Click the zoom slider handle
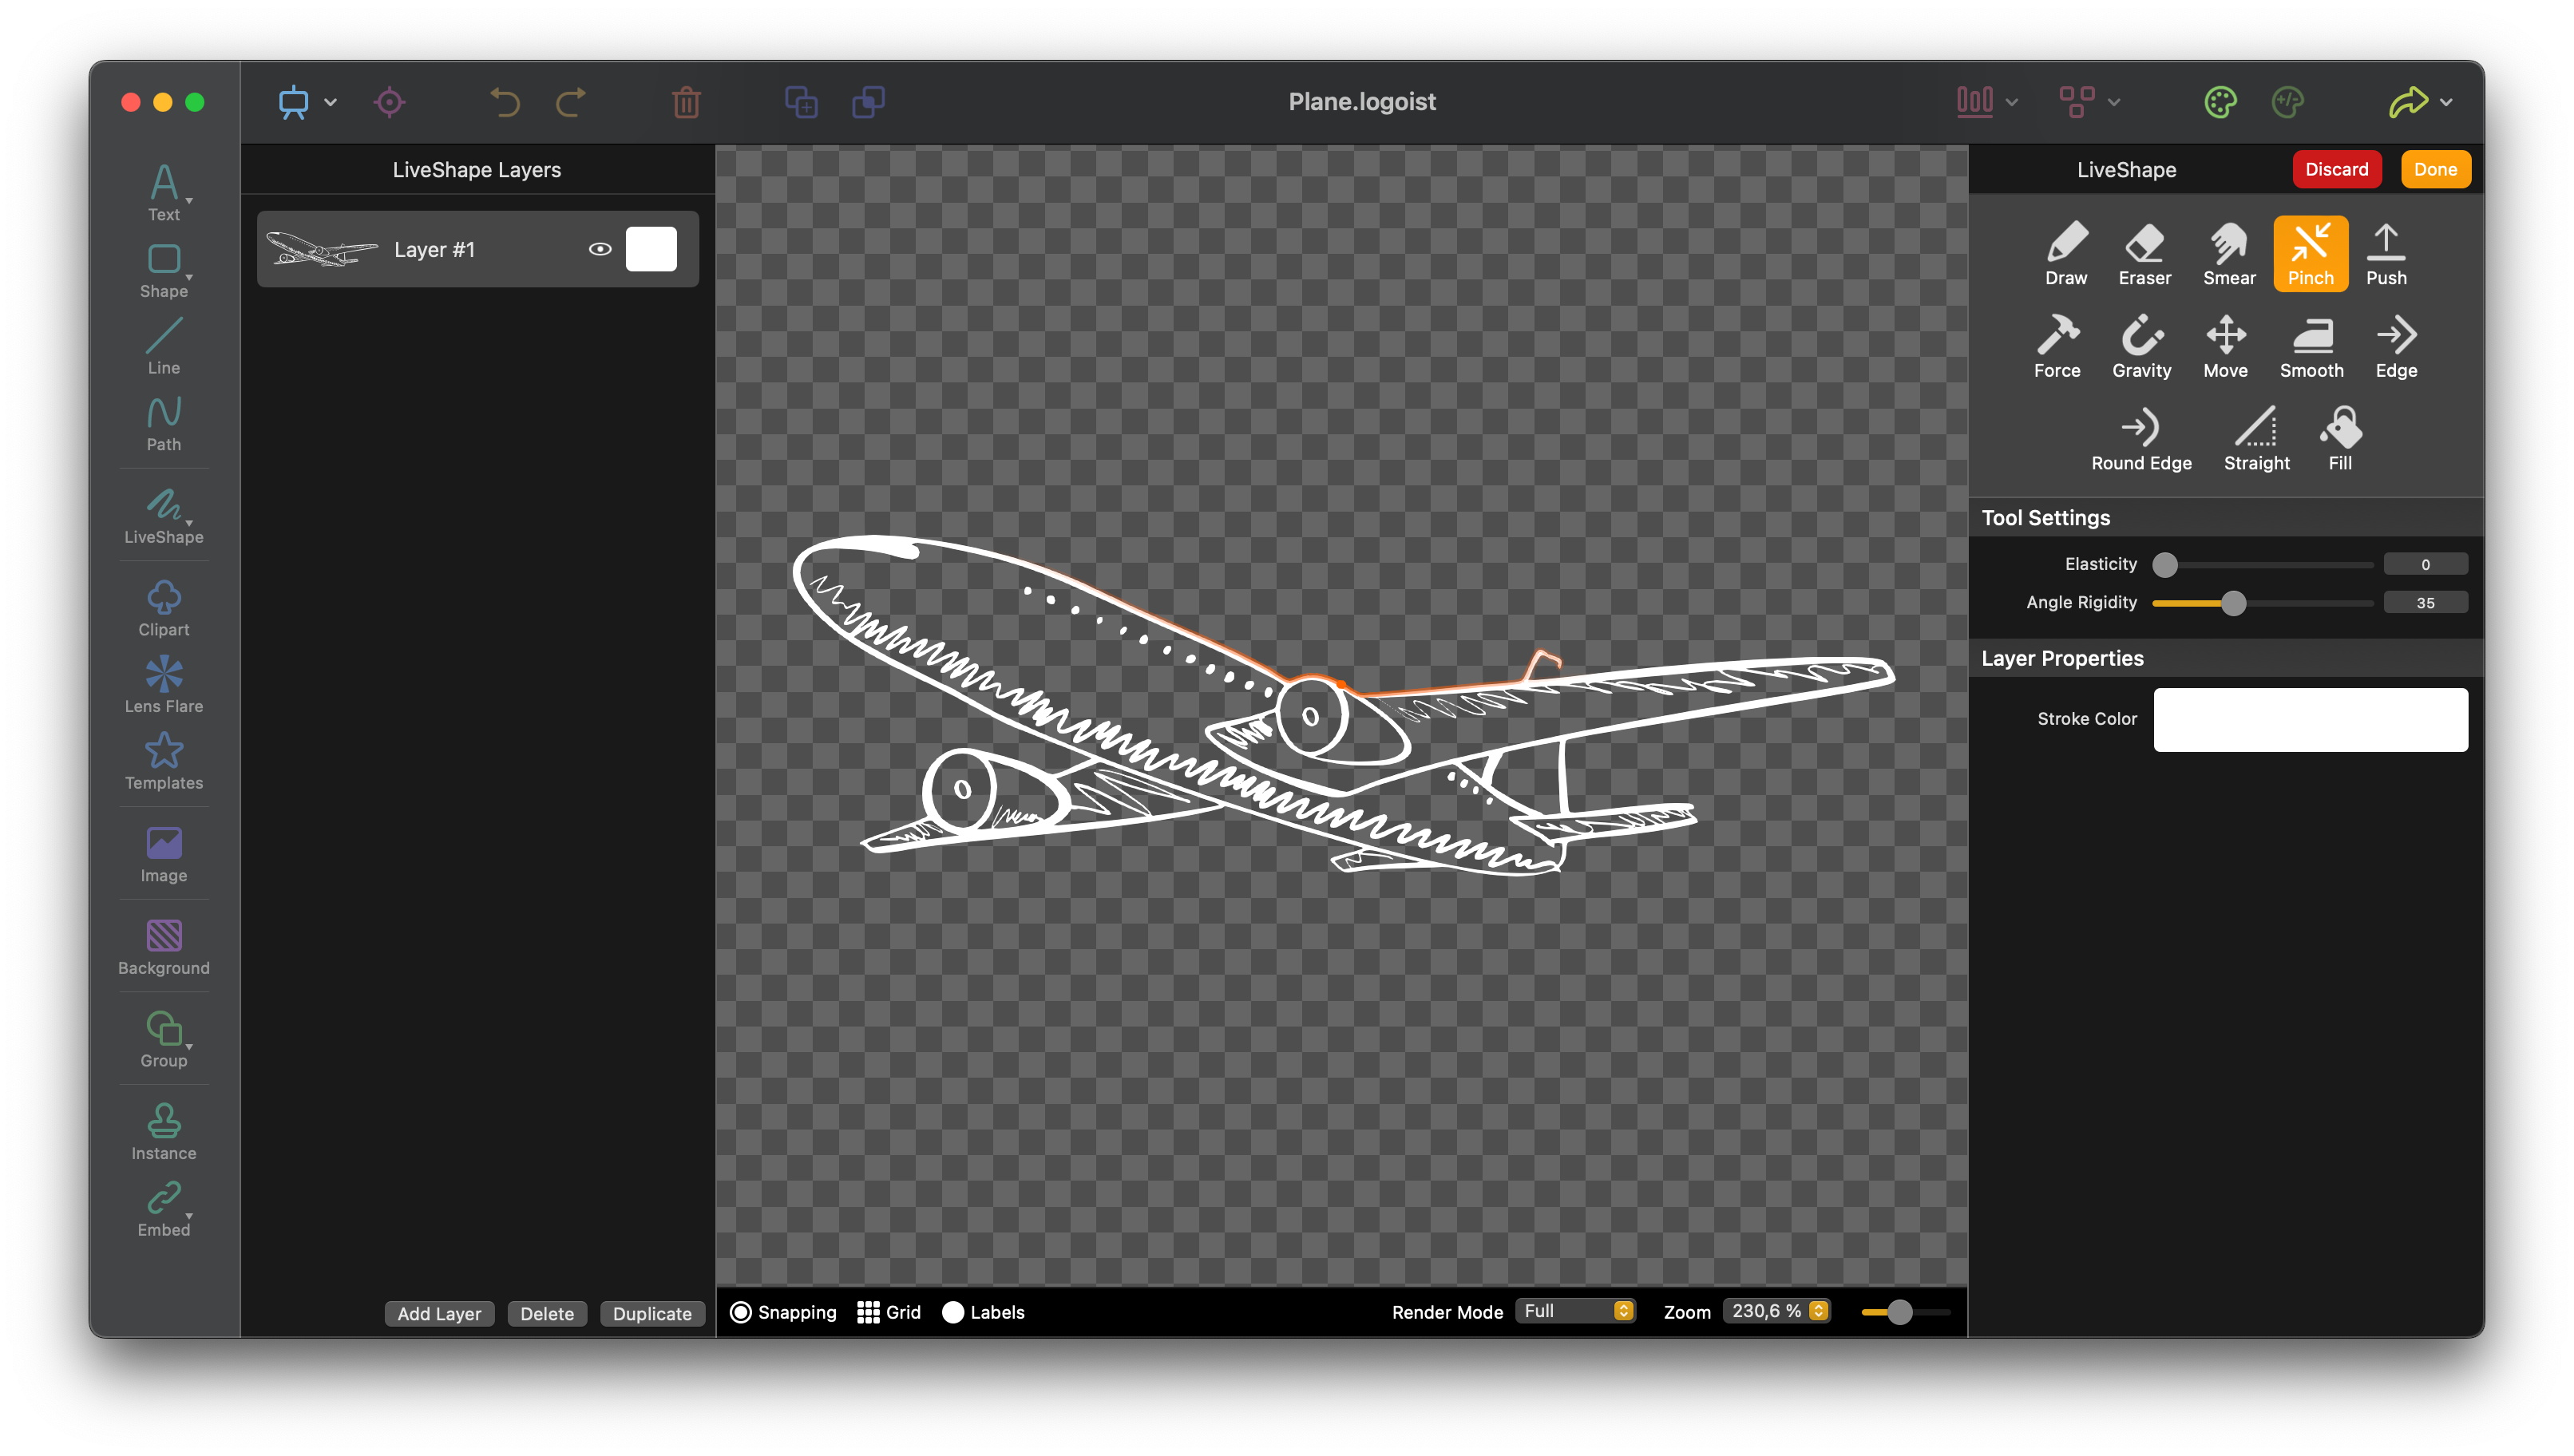This screenshot has height=1456, width=2574. 1899,1312
